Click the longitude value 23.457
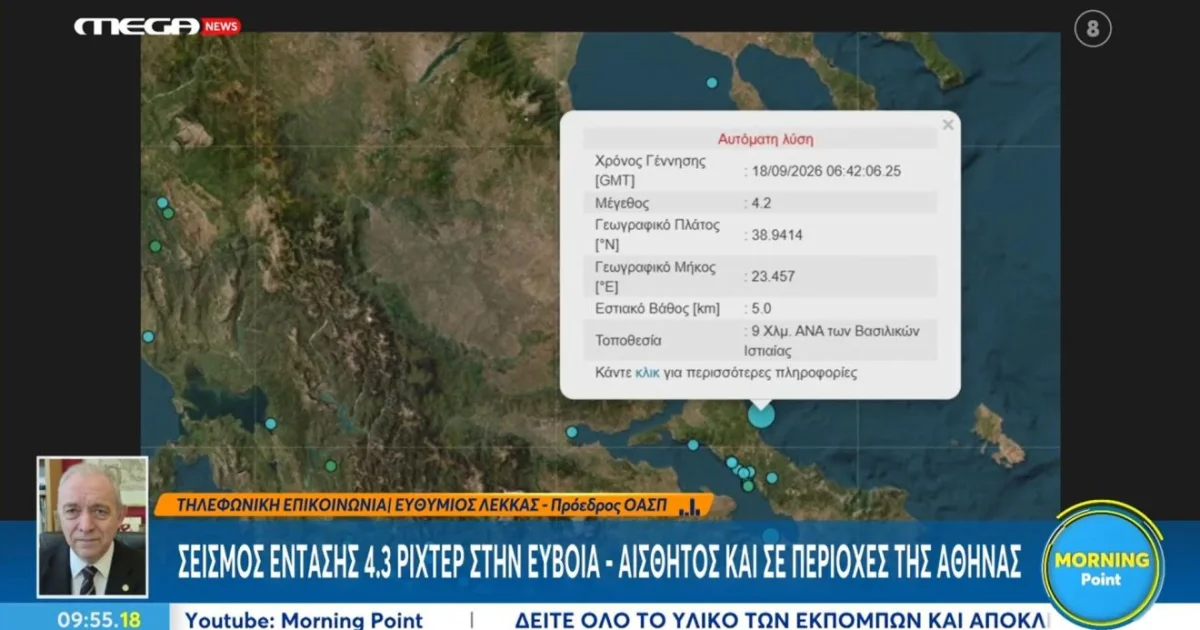Viewport: 1200px width, 630px height. coord(773,276)
